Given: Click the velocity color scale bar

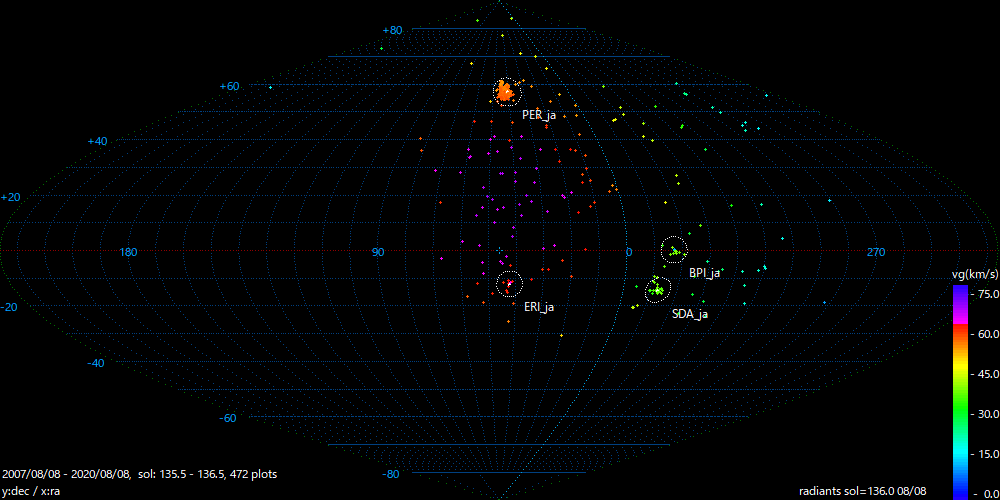Looking at the screenshot, I should pyautogui.click(x=960, y=390).
